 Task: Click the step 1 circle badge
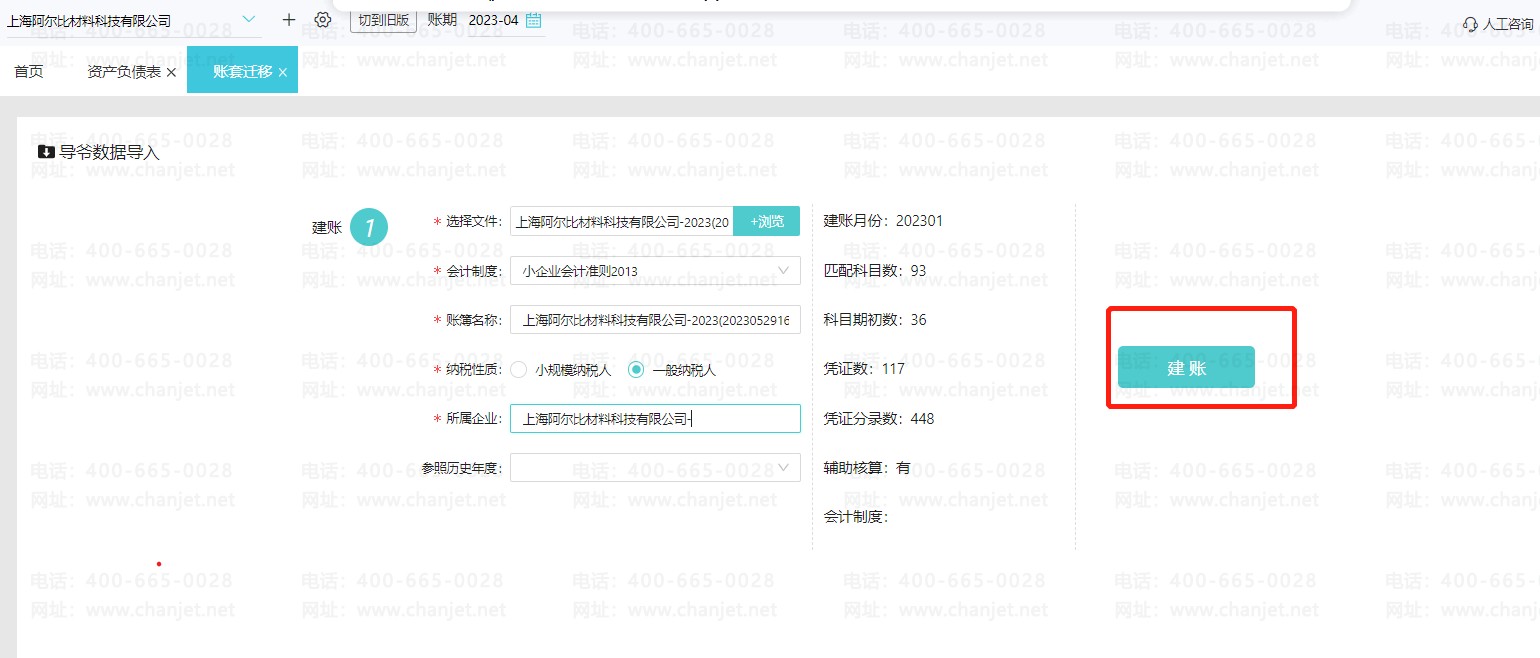click(369, 227)
